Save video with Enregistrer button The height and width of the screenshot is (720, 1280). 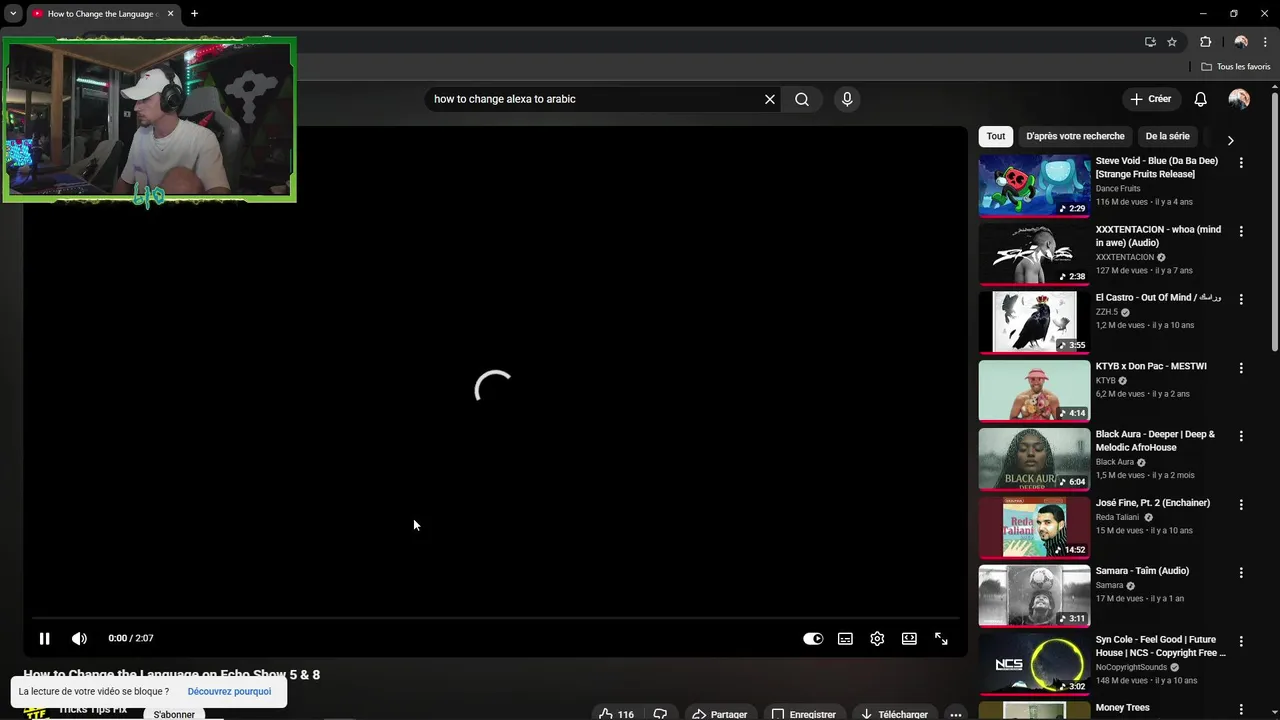[x=804, y=714]
